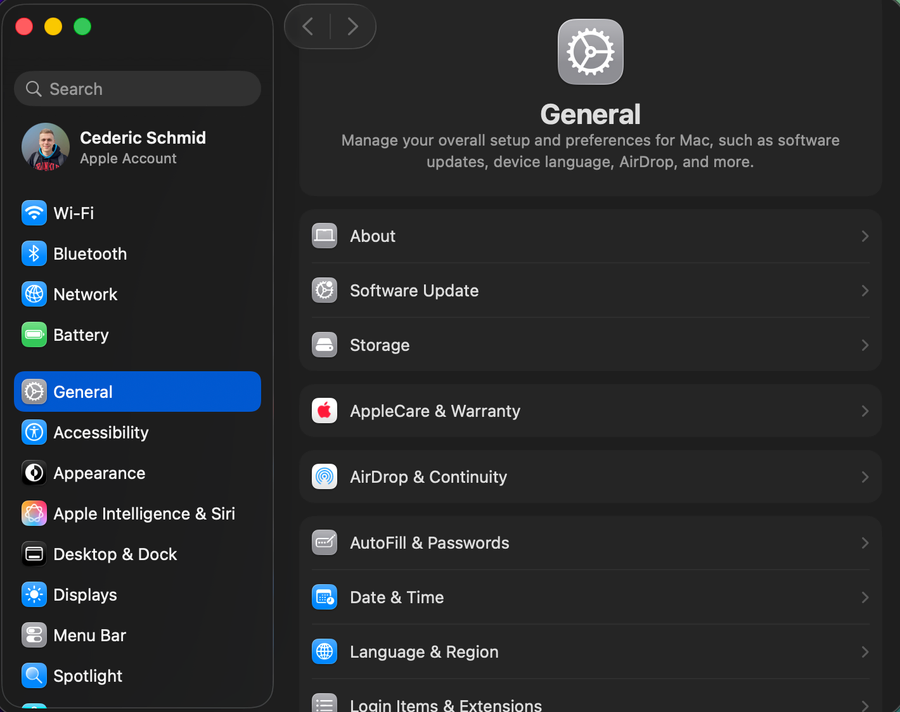This screenshot has height=712, width=900.
Task: Open the Network globe icon
Action: coord(34,294)
